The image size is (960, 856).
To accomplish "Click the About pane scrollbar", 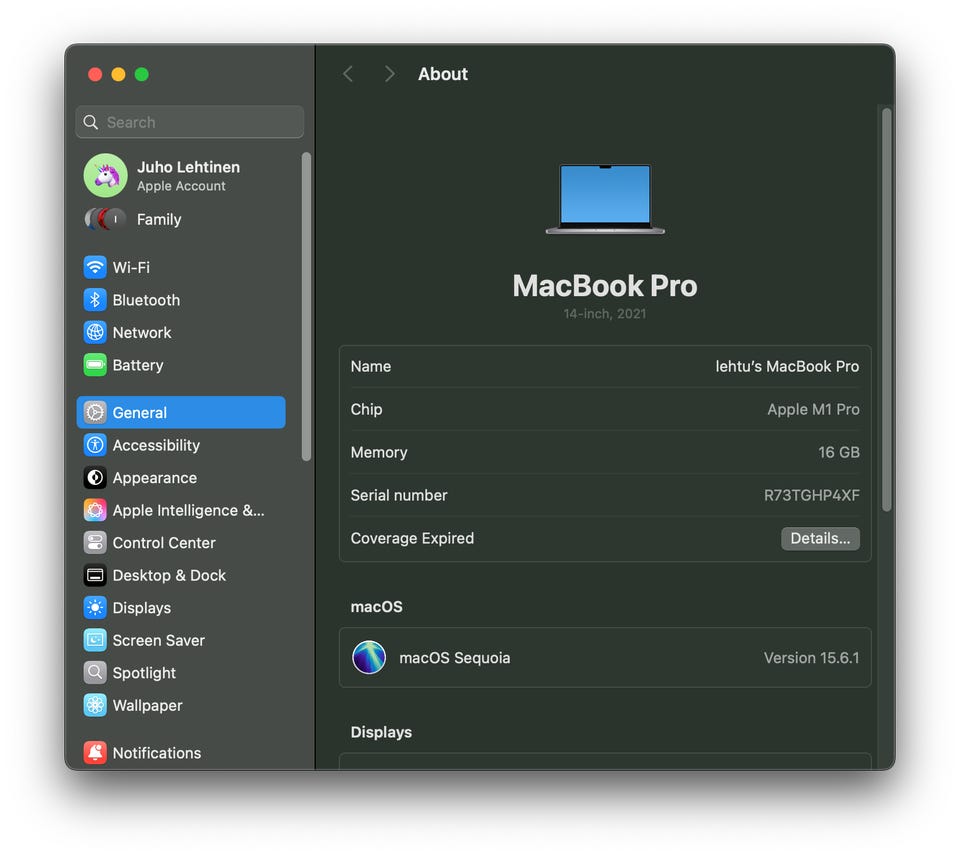I will tap(886, 310).
